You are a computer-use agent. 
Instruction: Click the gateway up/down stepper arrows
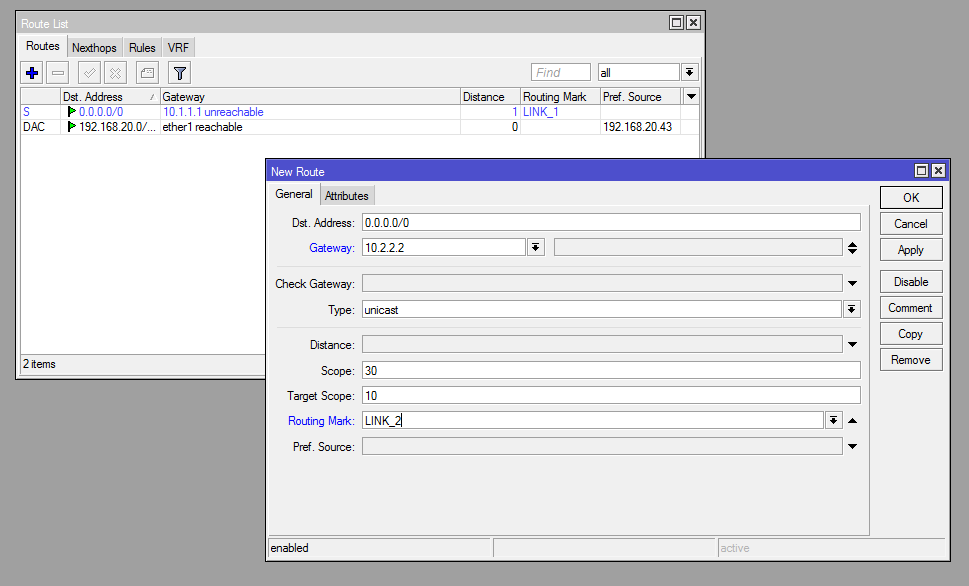[x=852, y=248]
